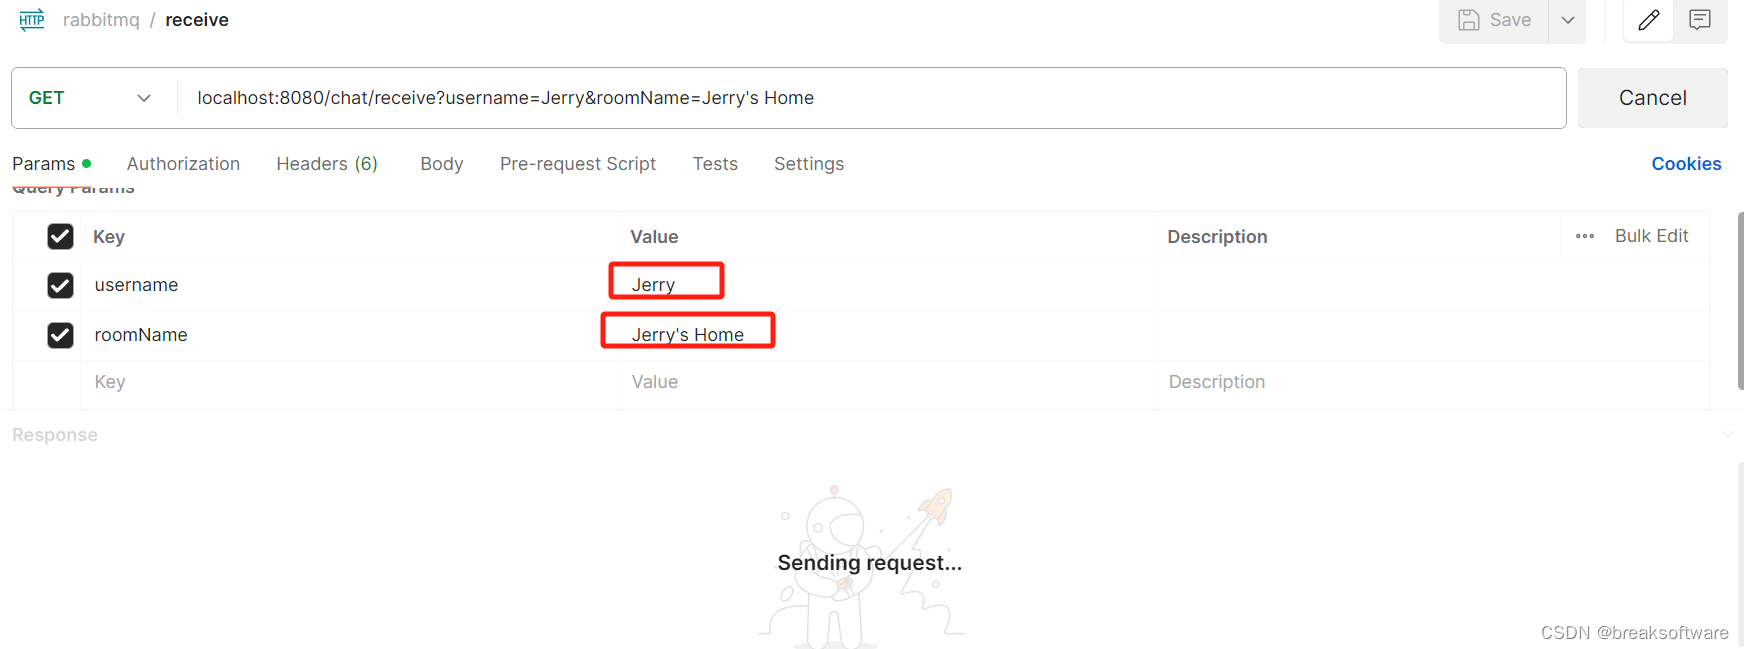
Task: Click the request URL field
Action: click(870, 98)
